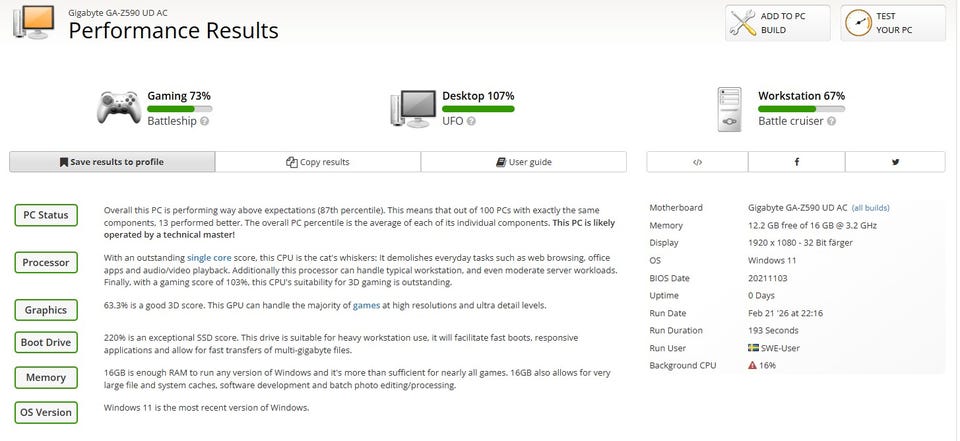
Task: Open the all builds link
Action: 870,208
